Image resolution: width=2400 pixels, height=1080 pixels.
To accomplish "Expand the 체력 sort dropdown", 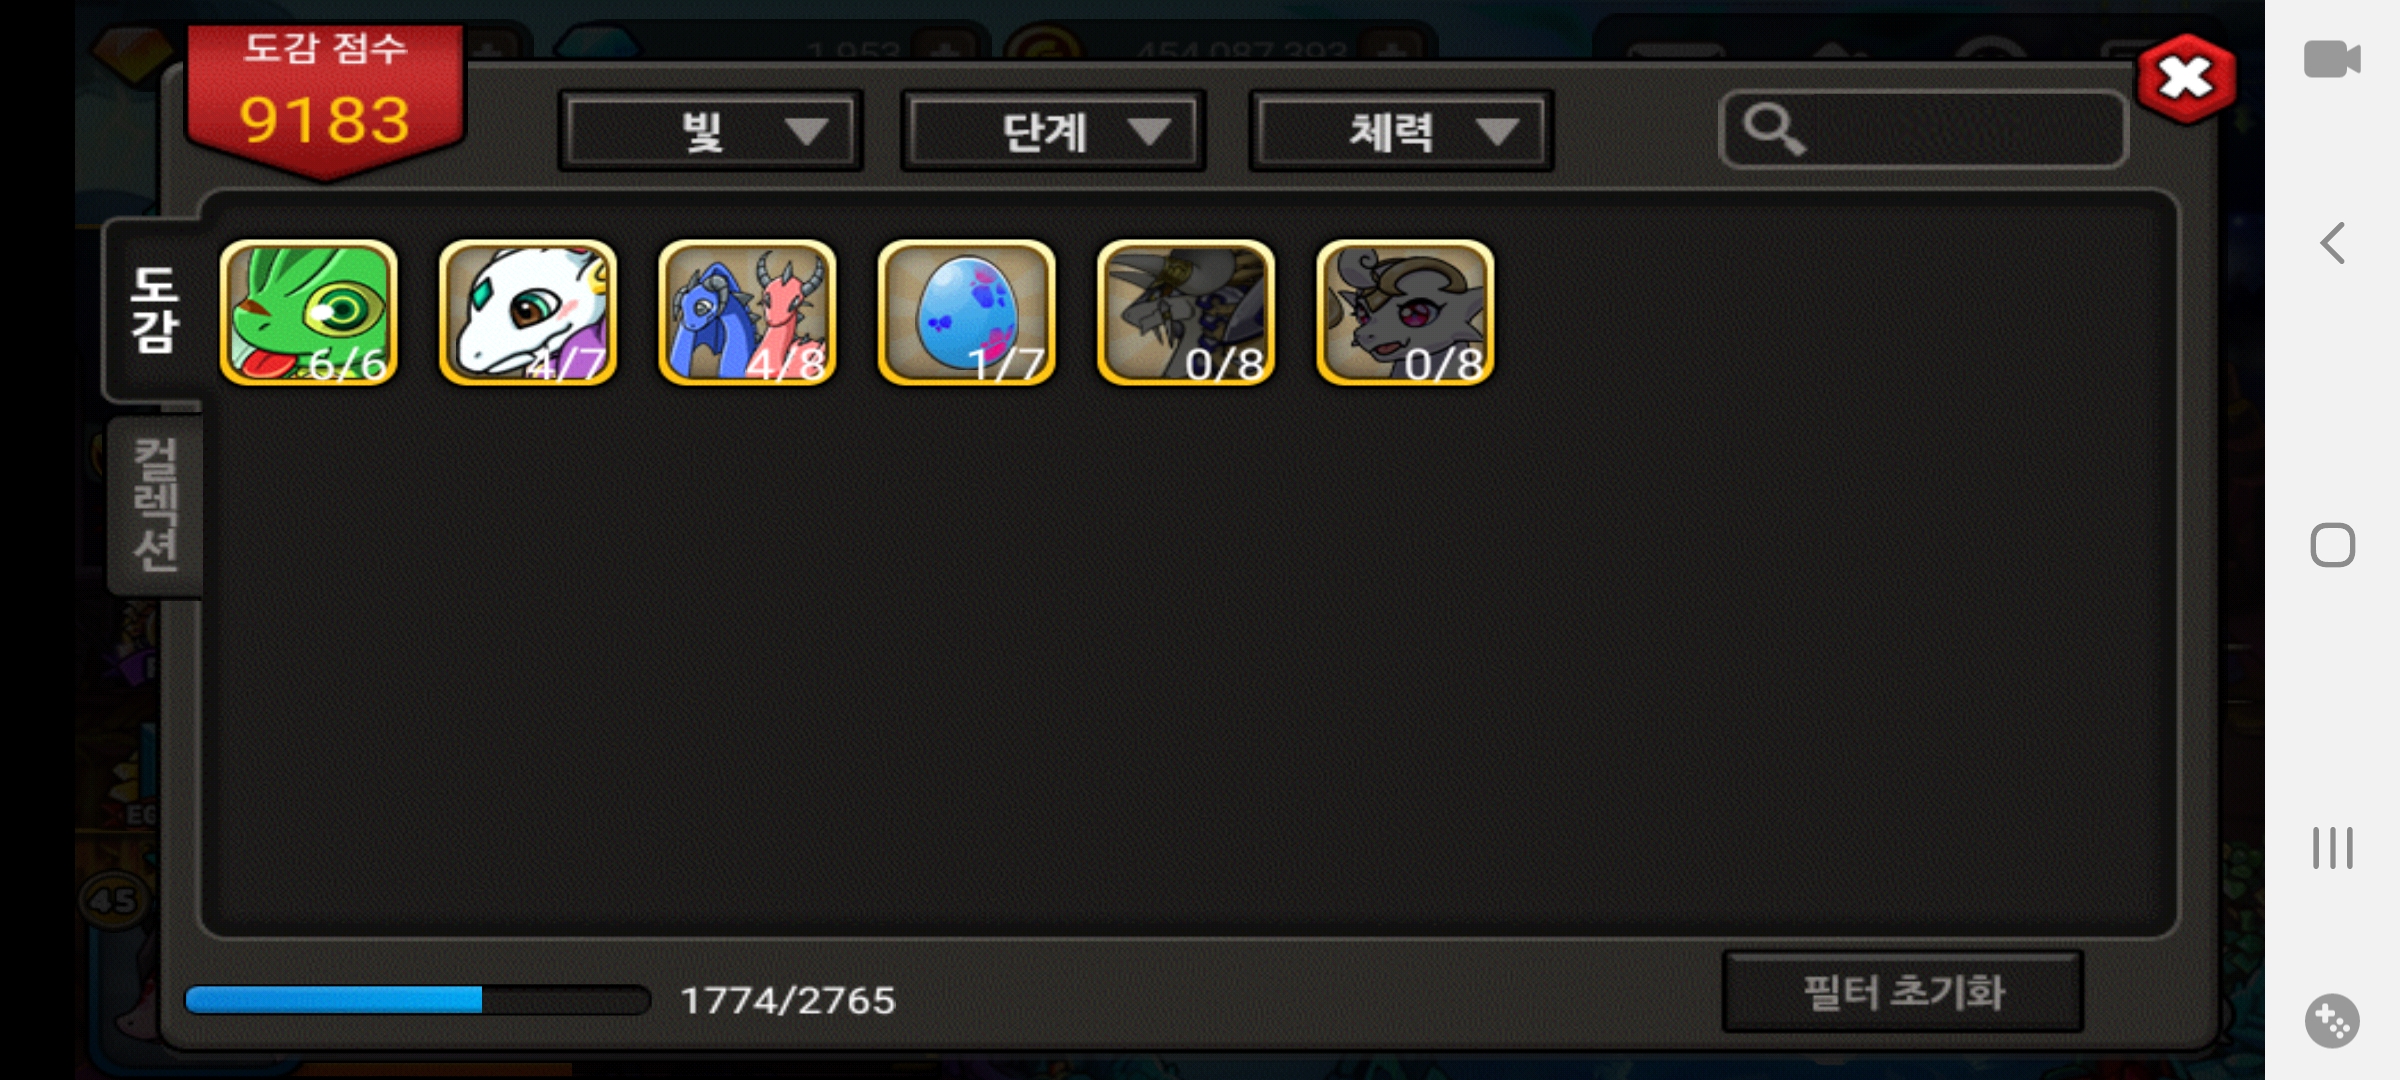I will tap(1401, 131).
